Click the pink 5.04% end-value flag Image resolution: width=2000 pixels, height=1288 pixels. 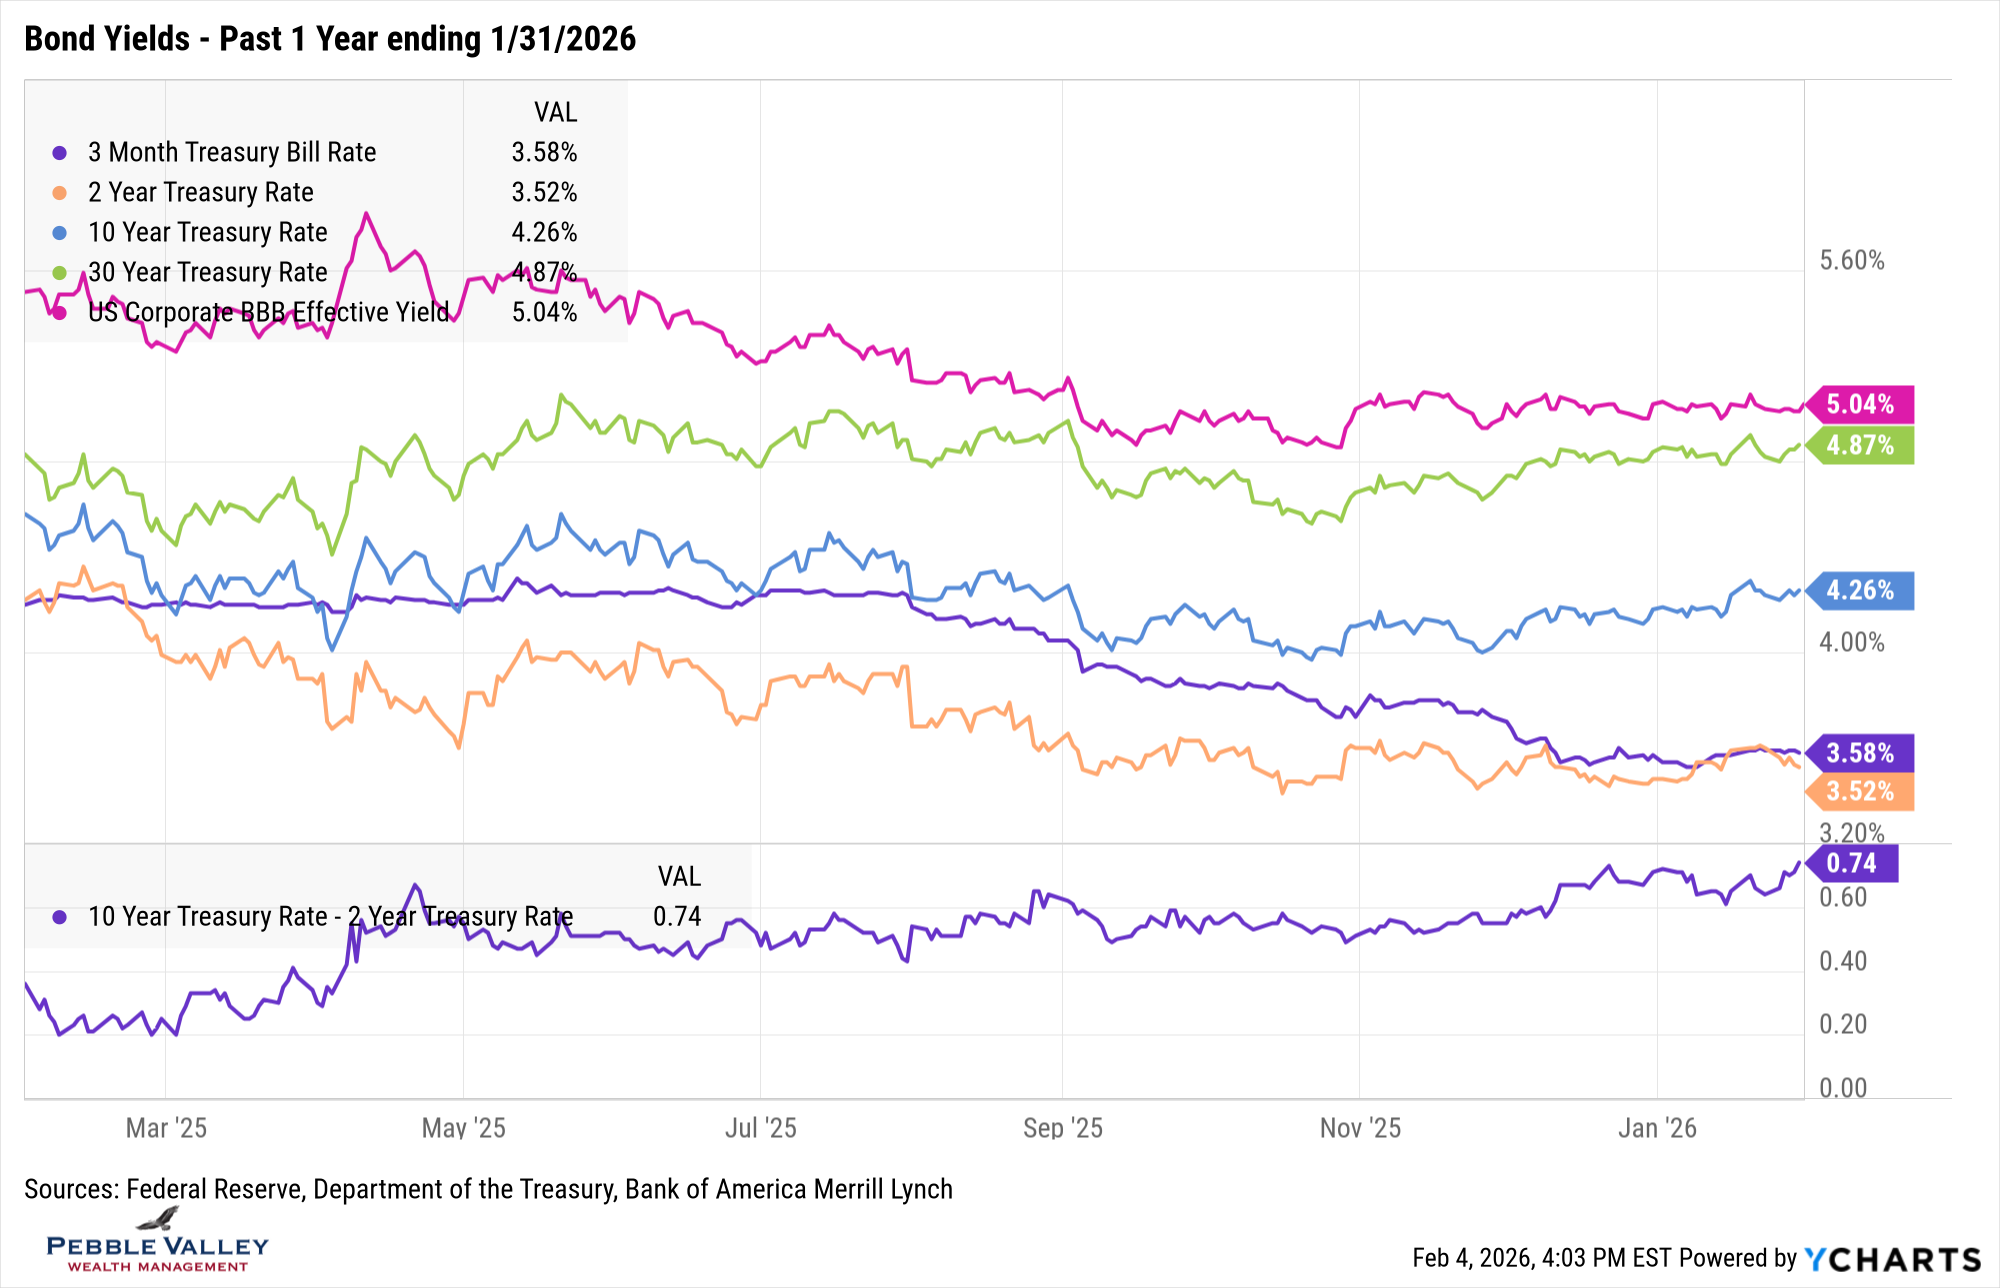tap(1861, 405)
